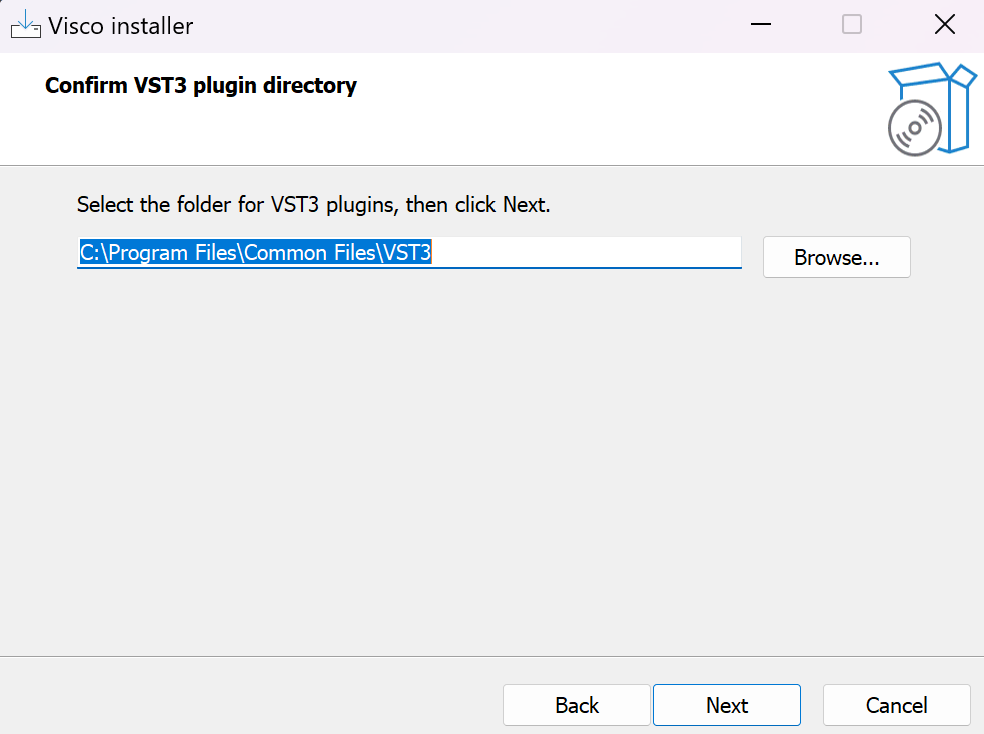Close the Visco installer window
The image size is (984, 734).
[944, 25]
